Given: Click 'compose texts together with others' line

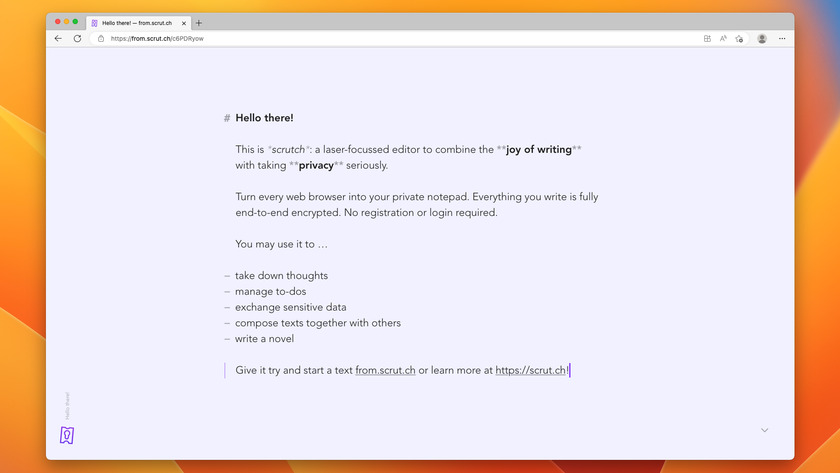Looking at the screenshot, I should [x=318, y=323].
